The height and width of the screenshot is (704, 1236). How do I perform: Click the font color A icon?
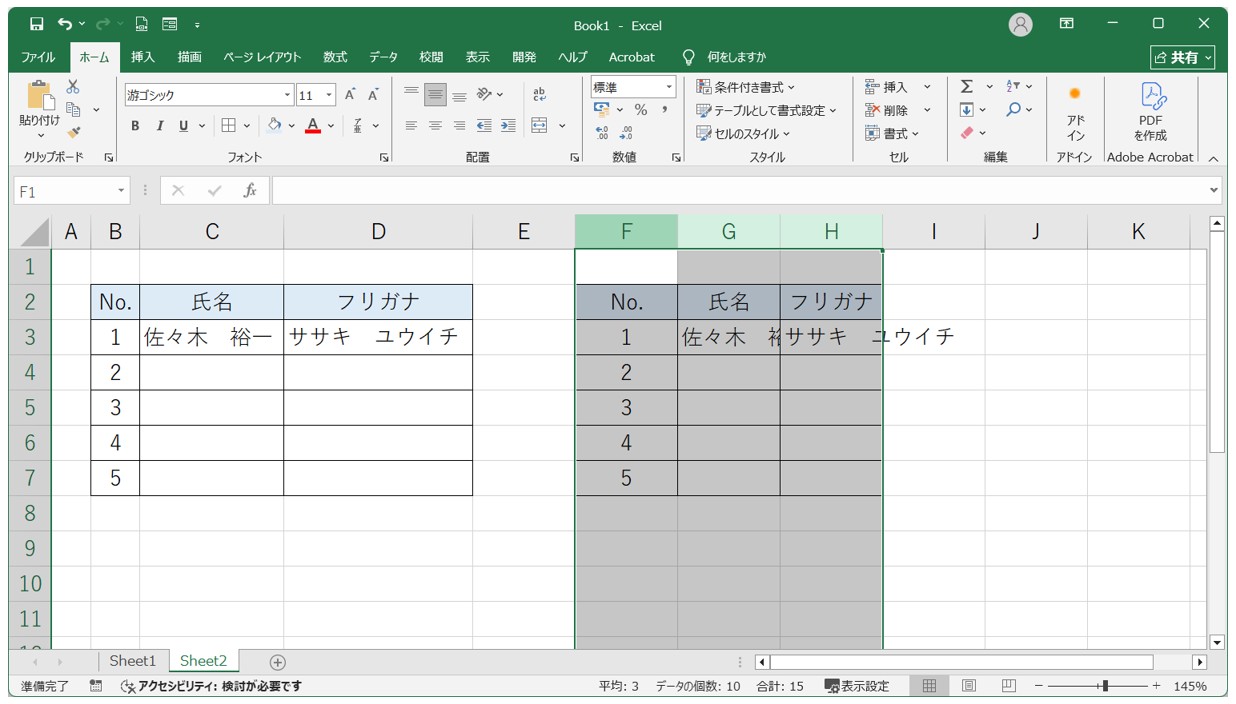(313, 125)
